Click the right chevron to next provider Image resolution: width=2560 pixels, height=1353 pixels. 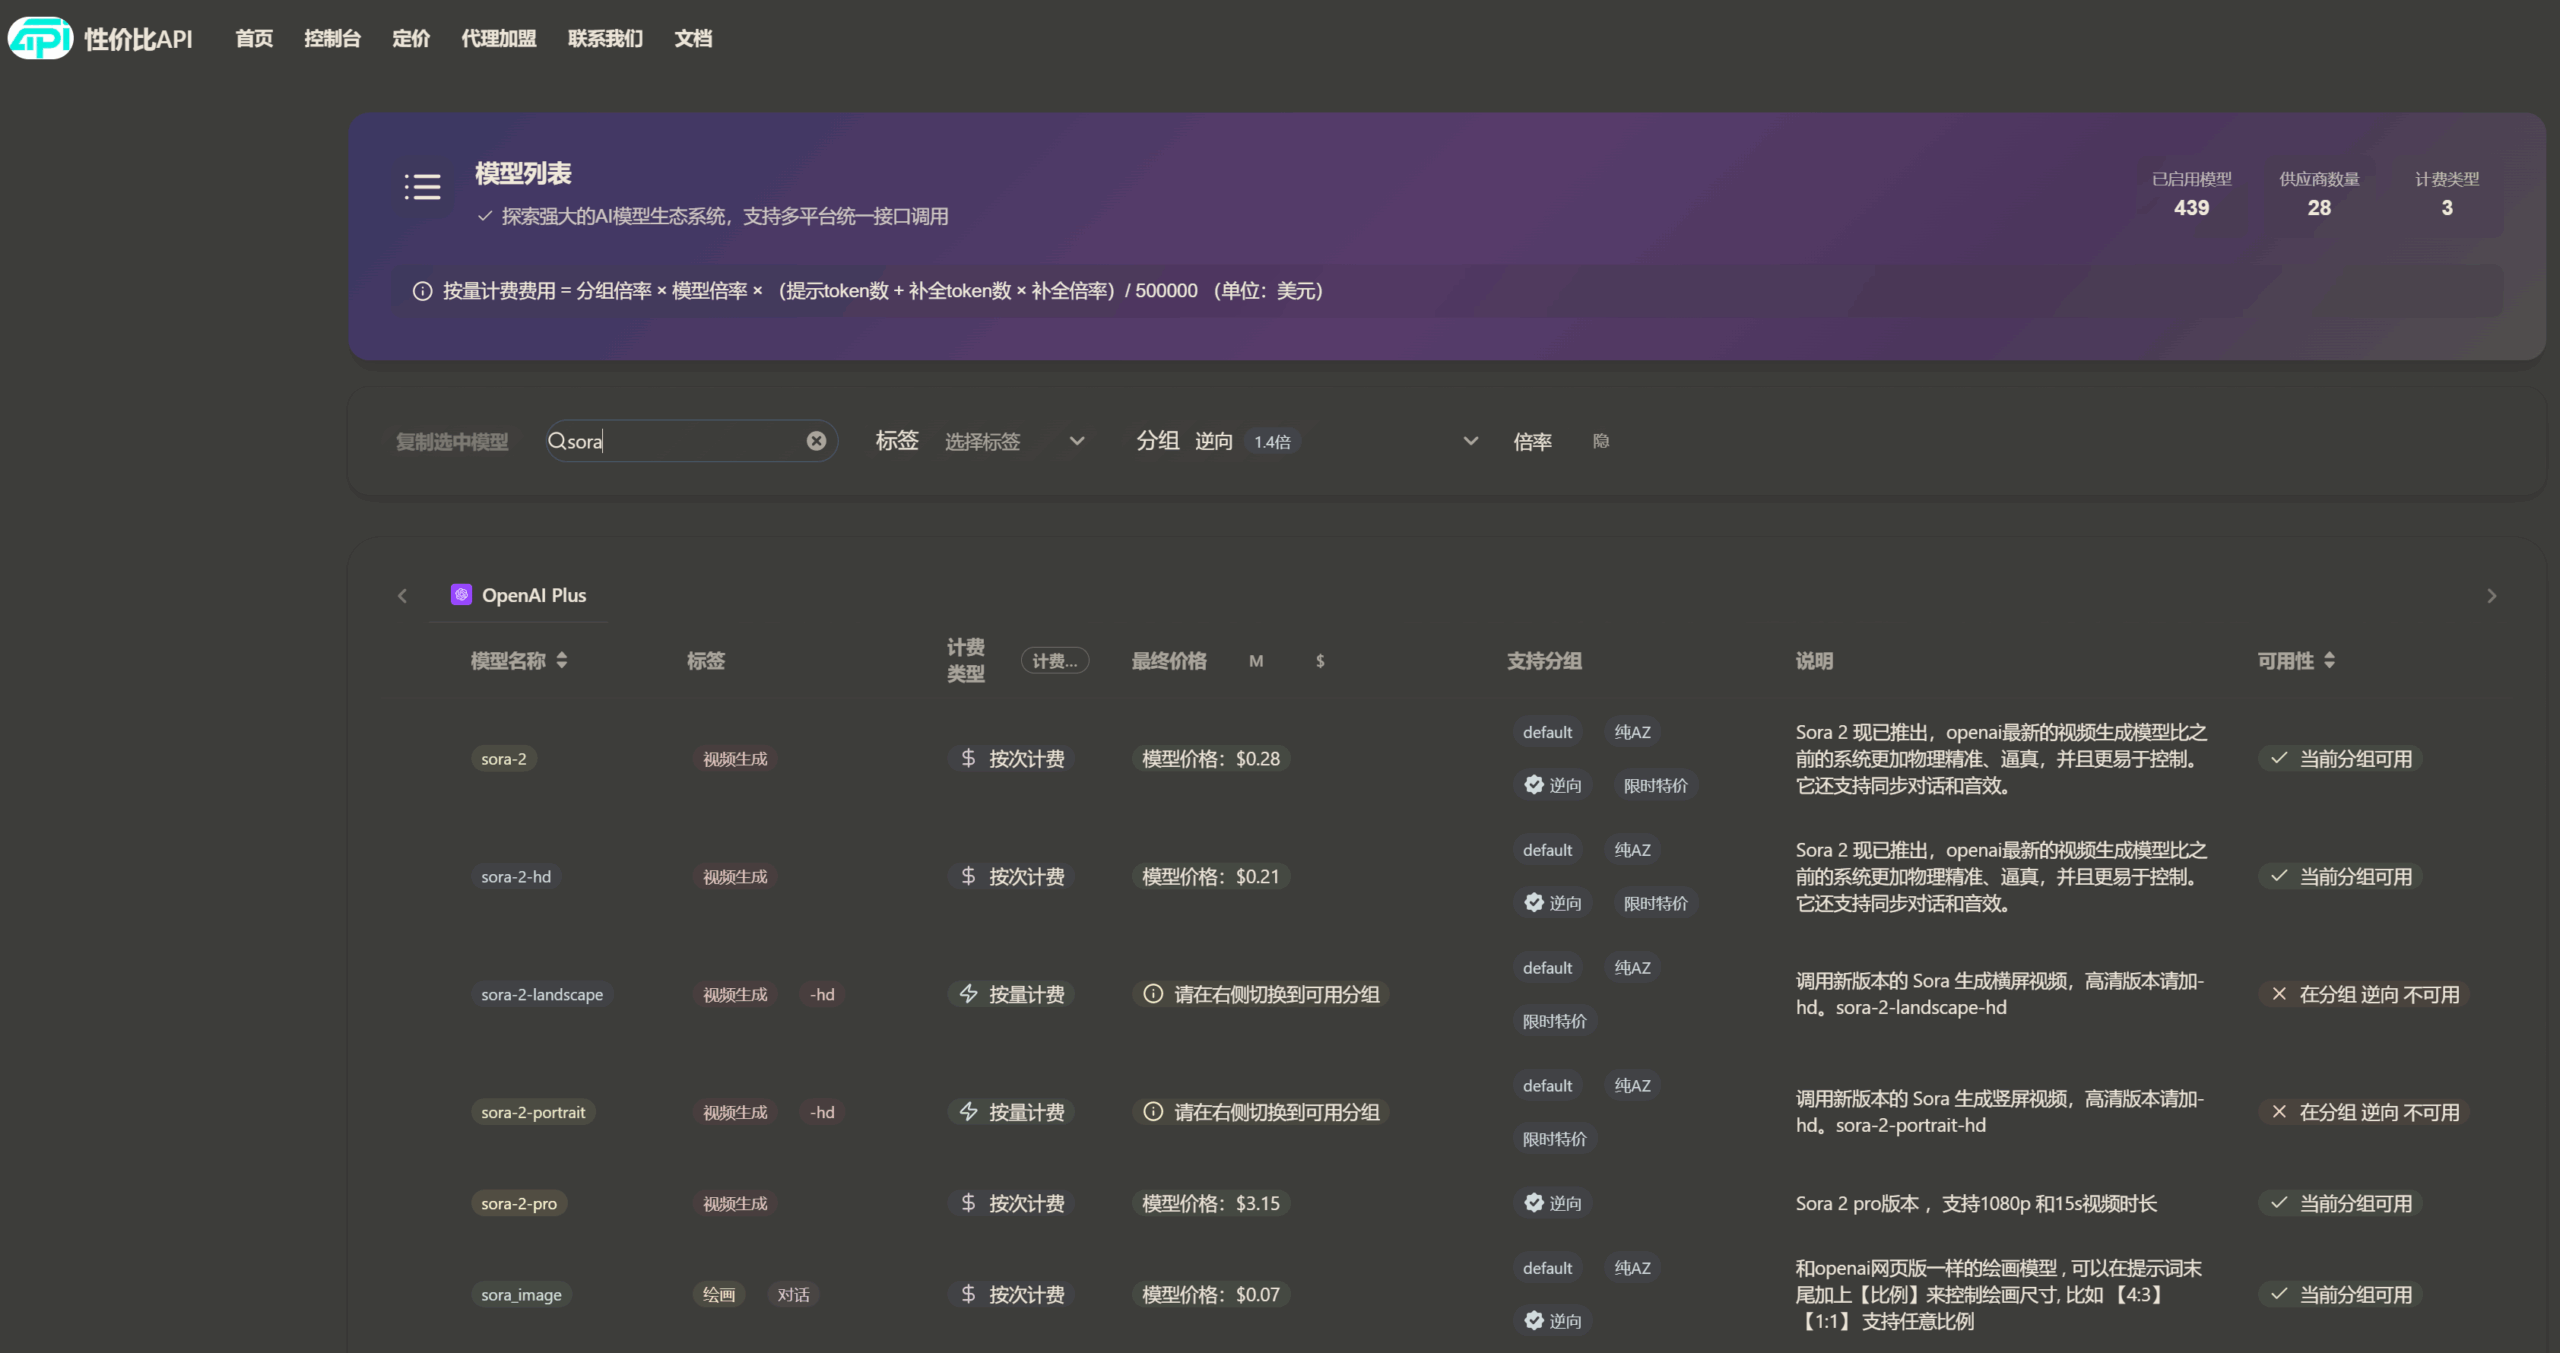[2491, 595]
